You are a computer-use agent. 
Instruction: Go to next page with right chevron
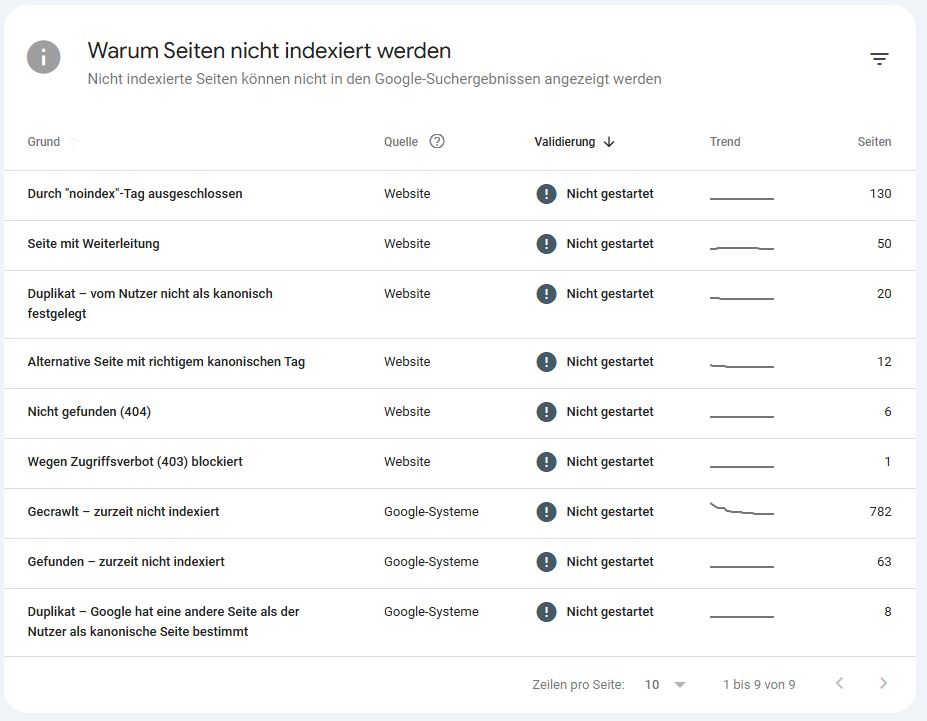coord(883,684)
